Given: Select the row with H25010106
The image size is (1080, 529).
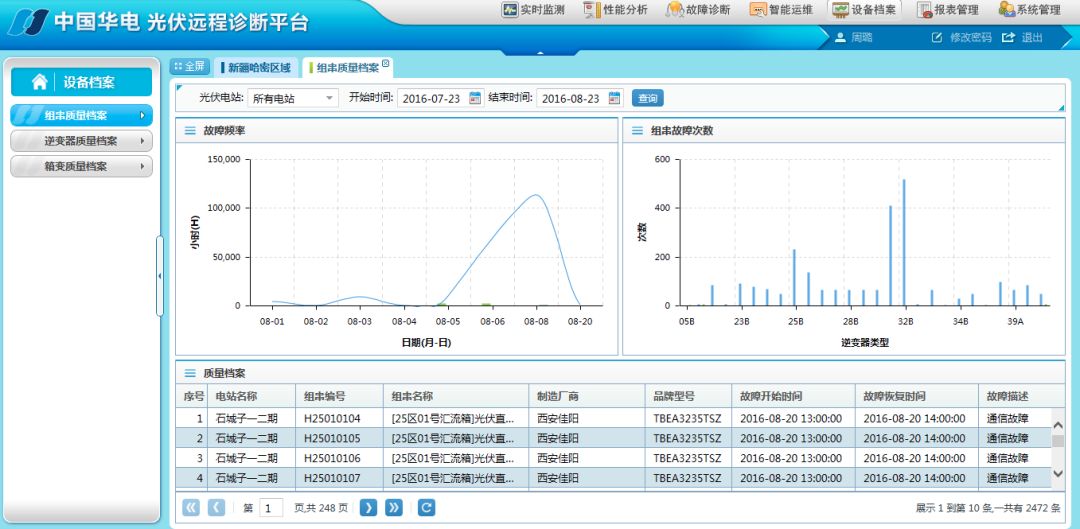Looking at the screenshot, I should (x=614, y=458).
